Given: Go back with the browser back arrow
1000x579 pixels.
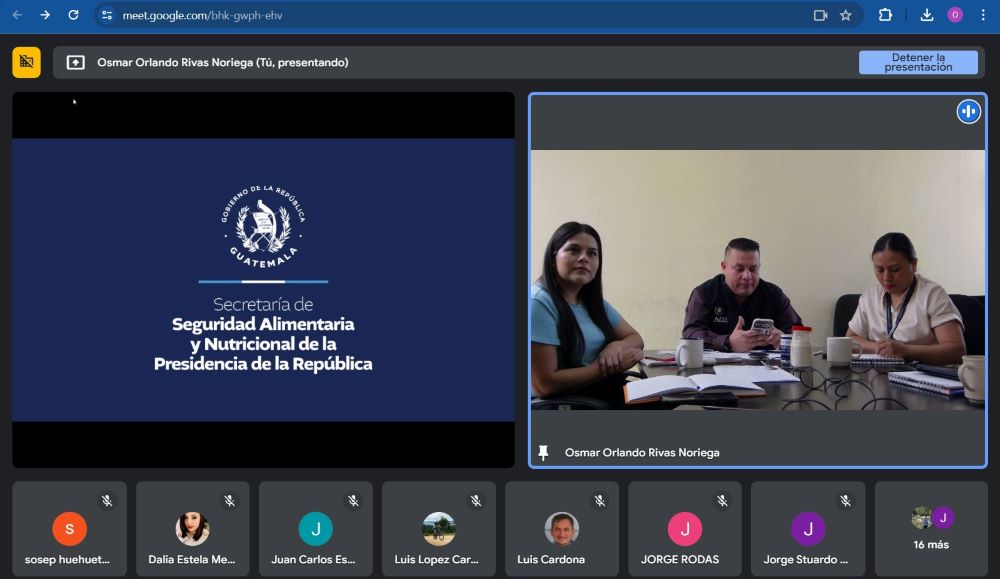Looking at the screenshot, I should [17, 15].
